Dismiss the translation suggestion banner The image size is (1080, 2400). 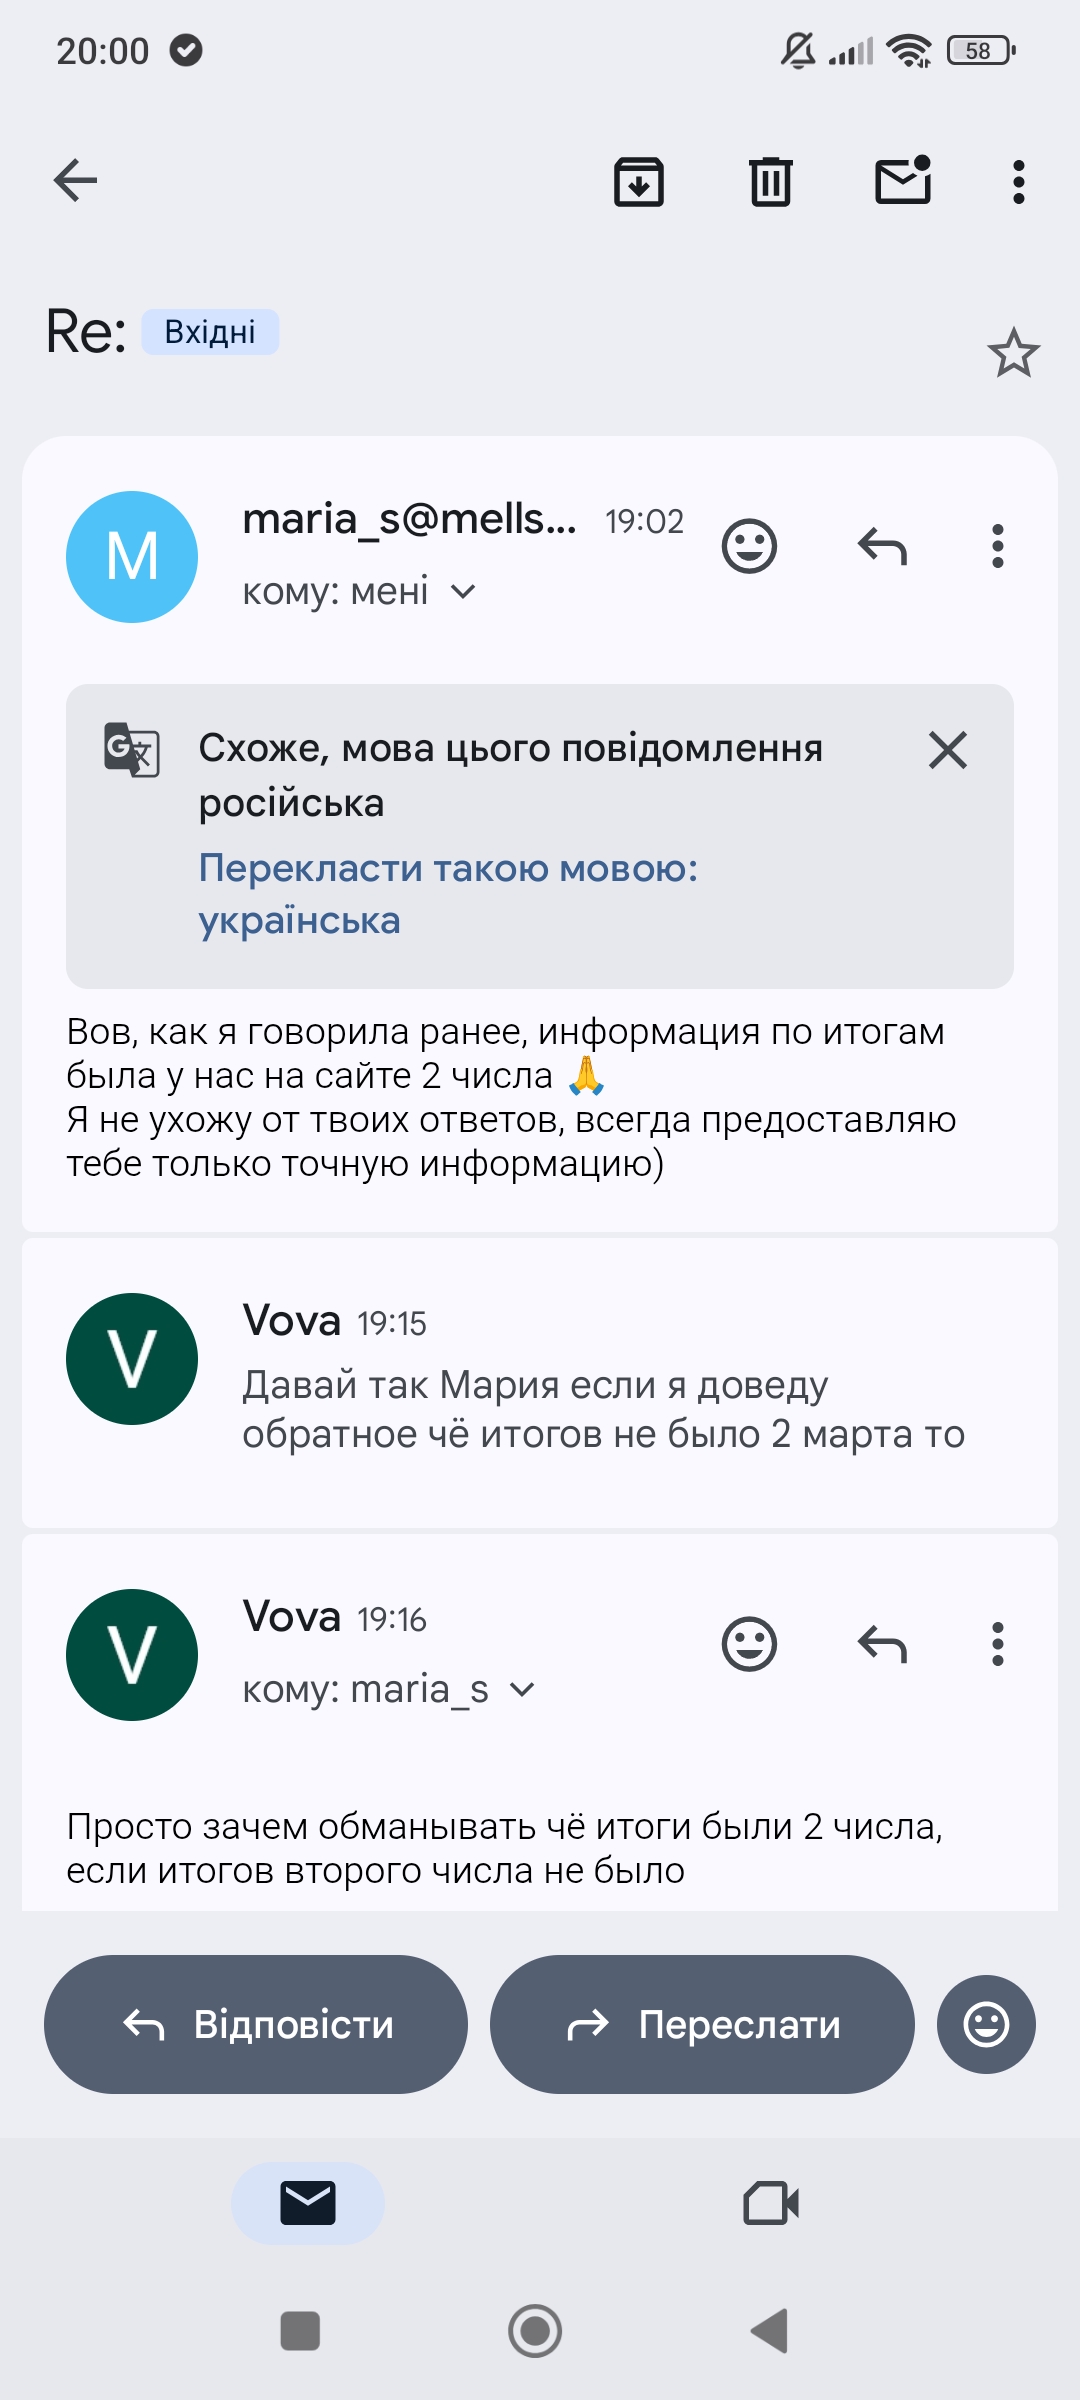(947, 750)
